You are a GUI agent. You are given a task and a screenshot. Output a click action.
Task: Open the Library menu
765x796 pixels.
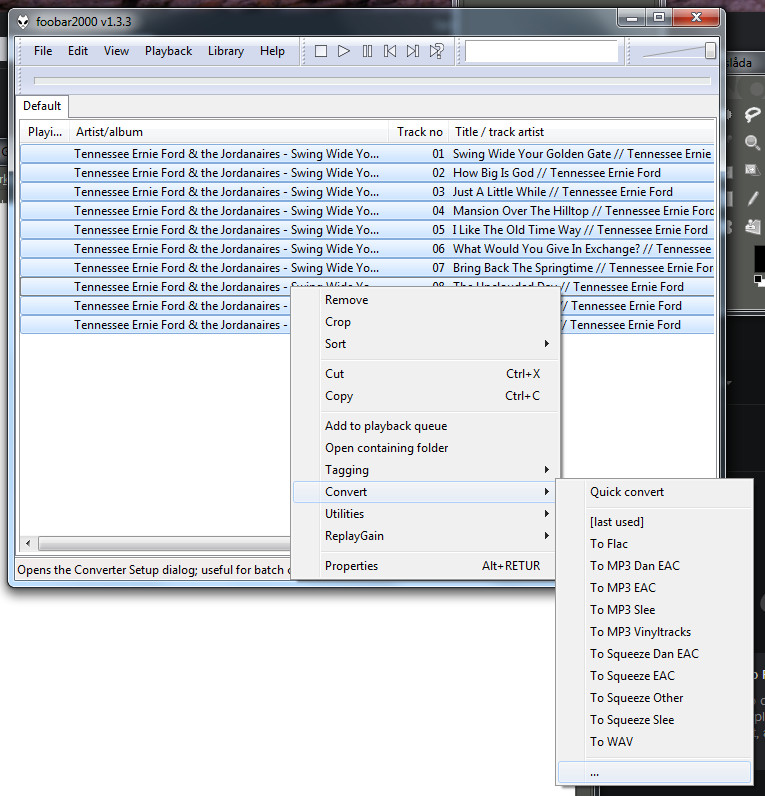pos(225,51)
